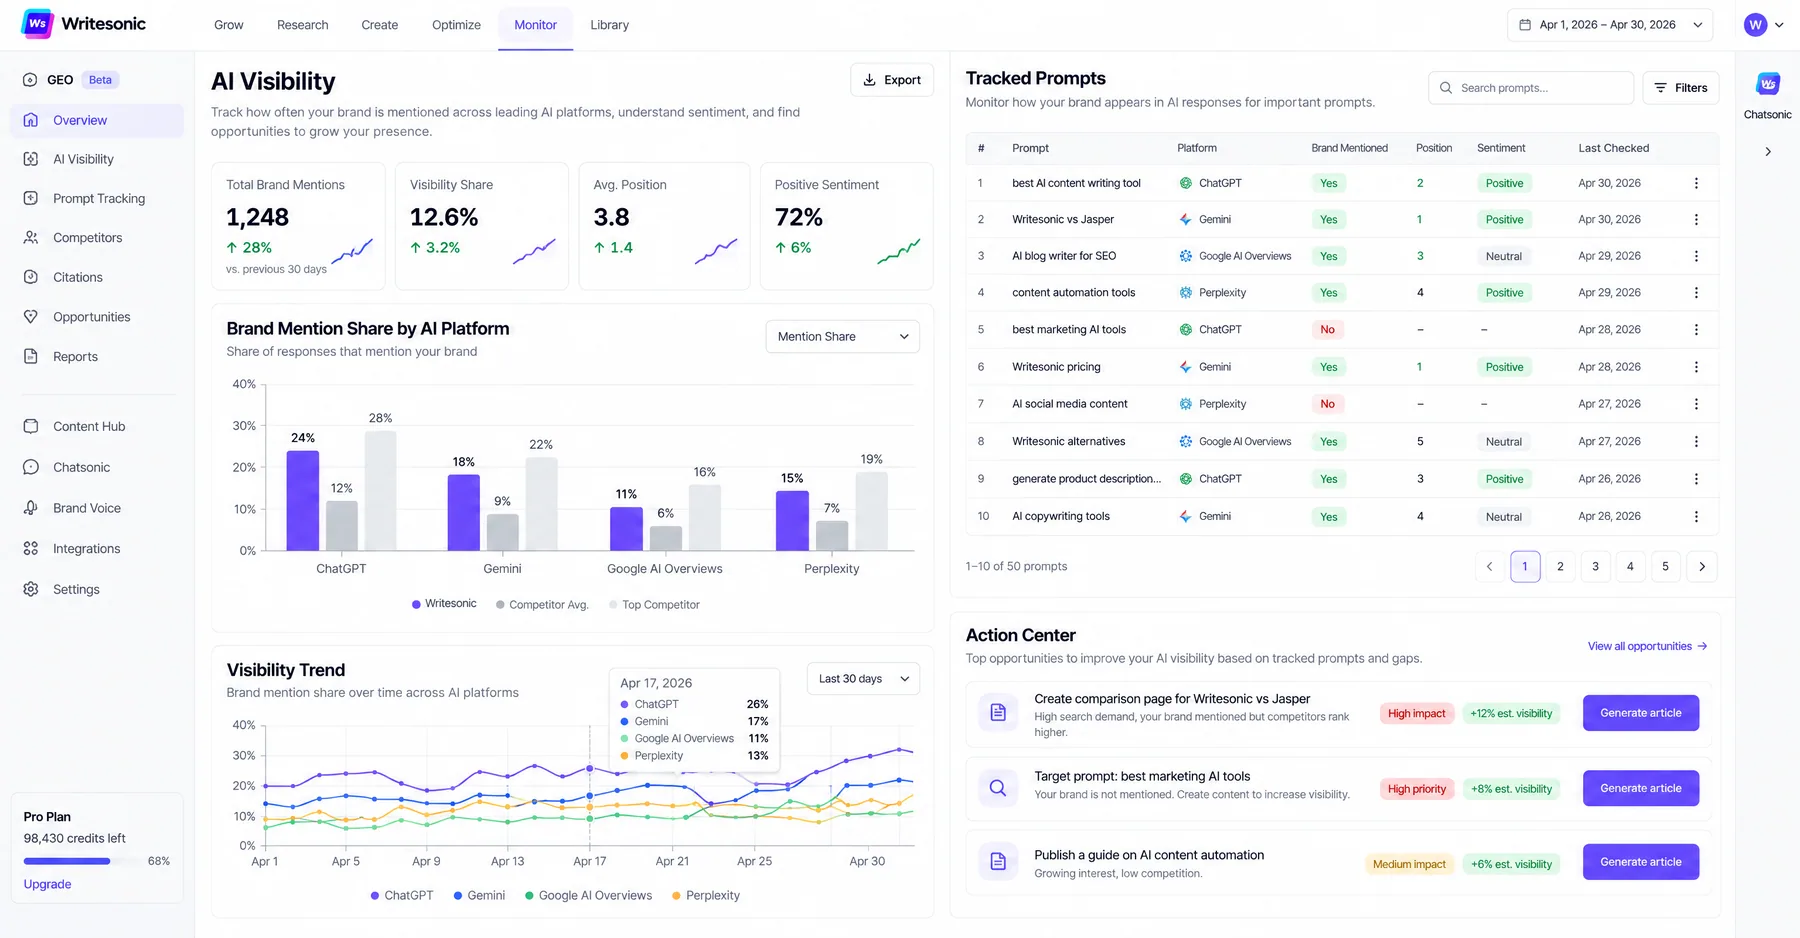Open the Prompt Tracking sidebar item

coord(98,199)
